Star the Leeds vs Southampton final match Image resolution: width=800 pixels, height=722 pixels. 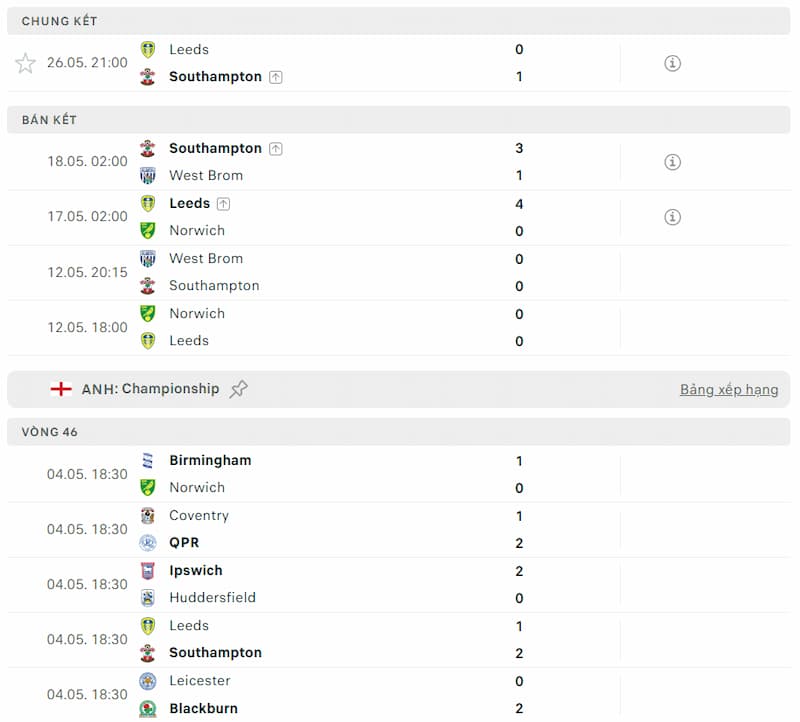pos(26,63)
